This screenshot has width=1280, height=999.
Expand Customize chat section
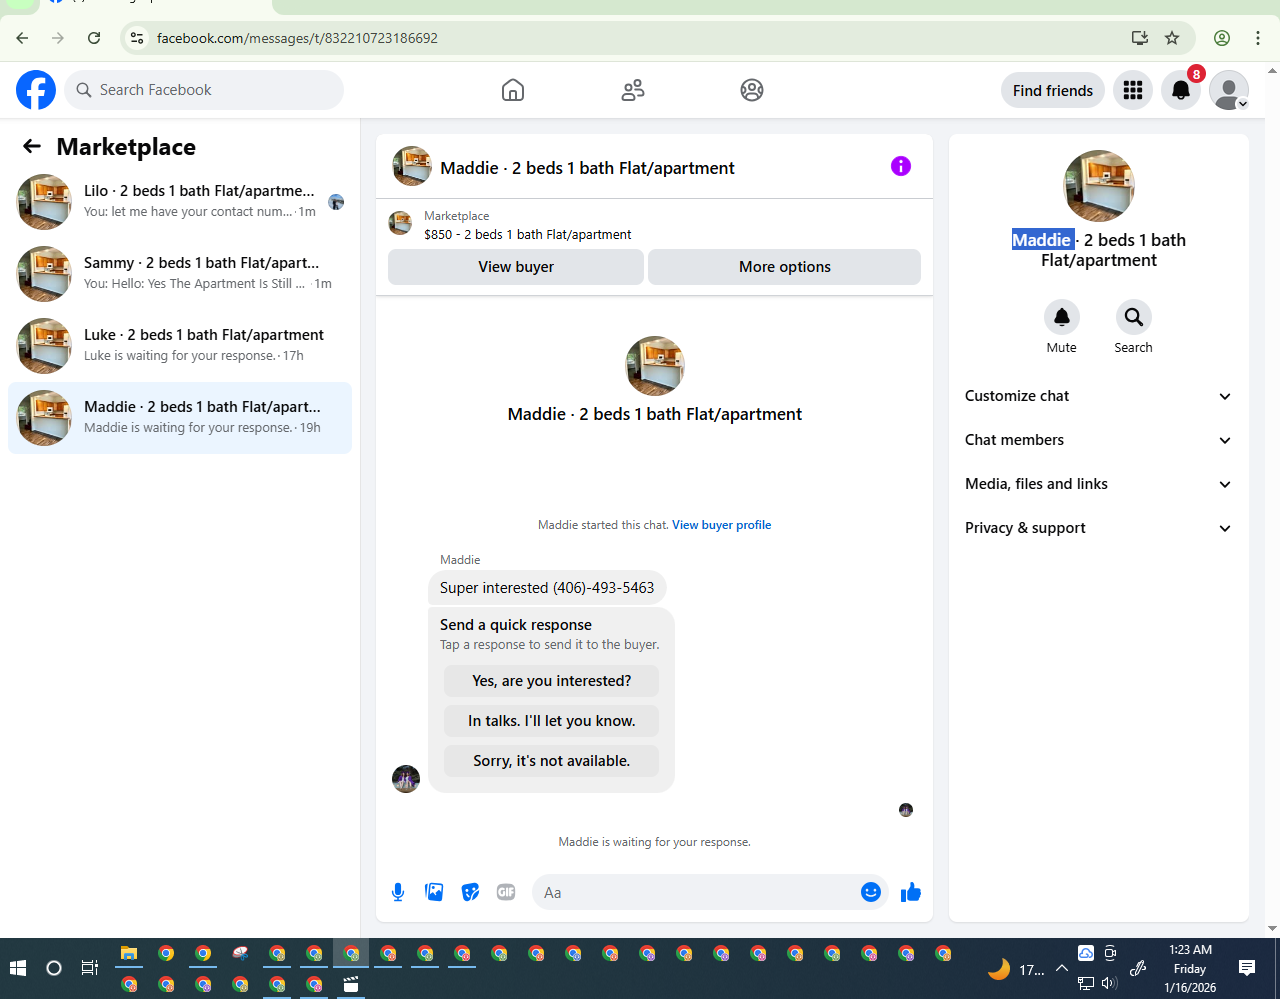point(1098,396)
